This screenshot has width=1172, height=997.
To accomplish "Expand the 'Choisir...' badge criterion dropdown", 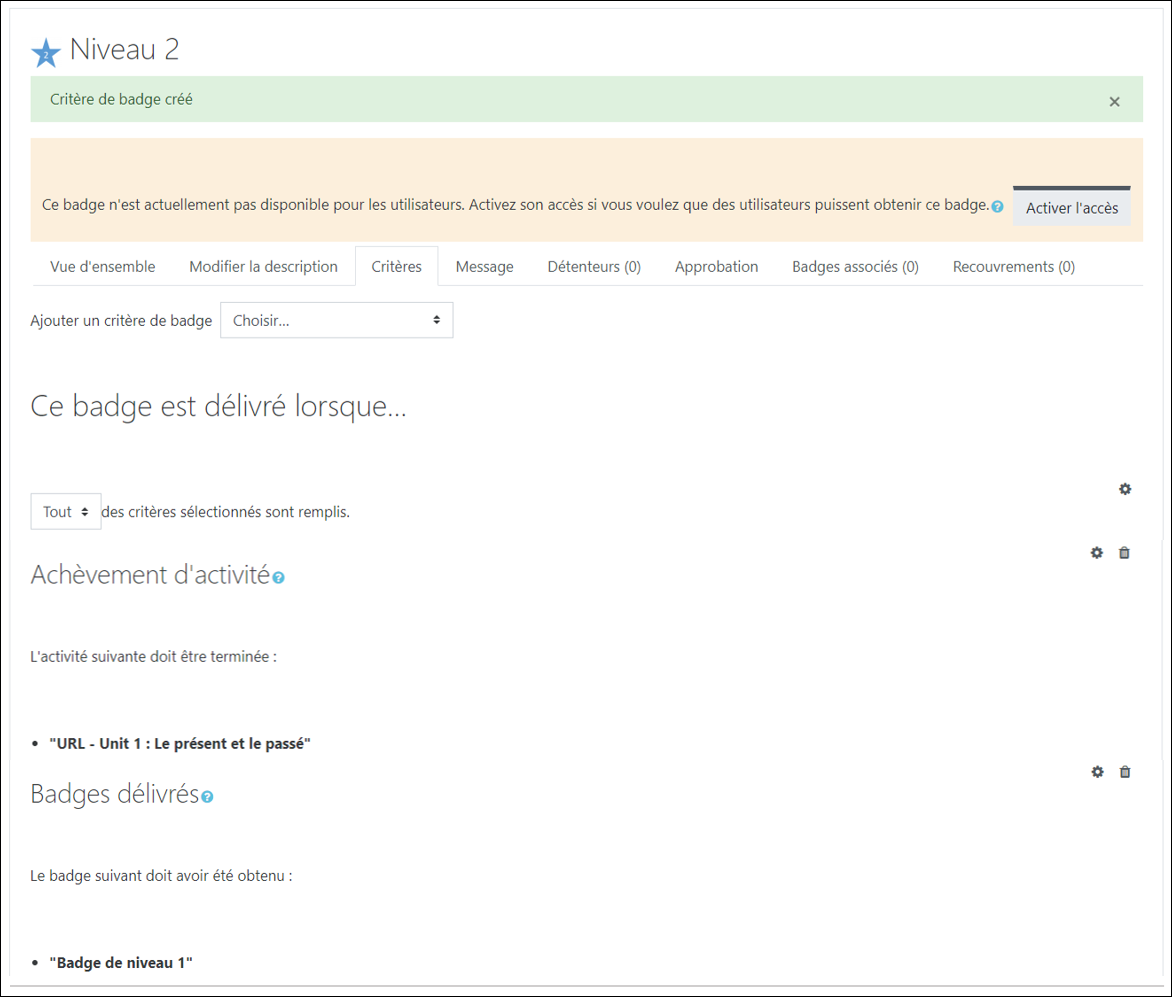I will click(x=336, y=321).
